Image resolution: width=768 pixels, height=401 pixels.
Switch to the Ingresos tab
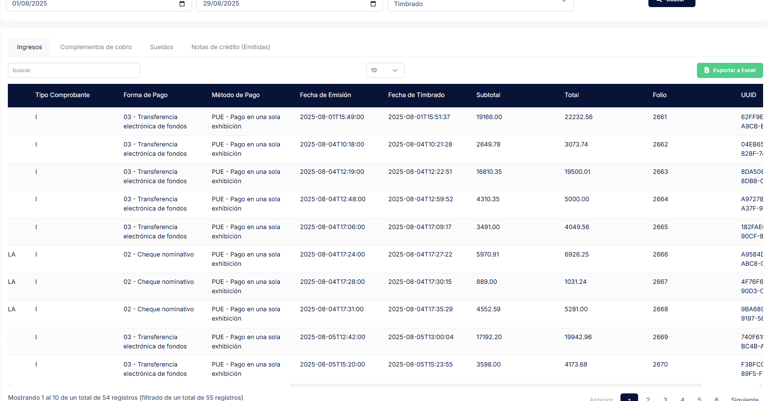click(x=29, y=47)
